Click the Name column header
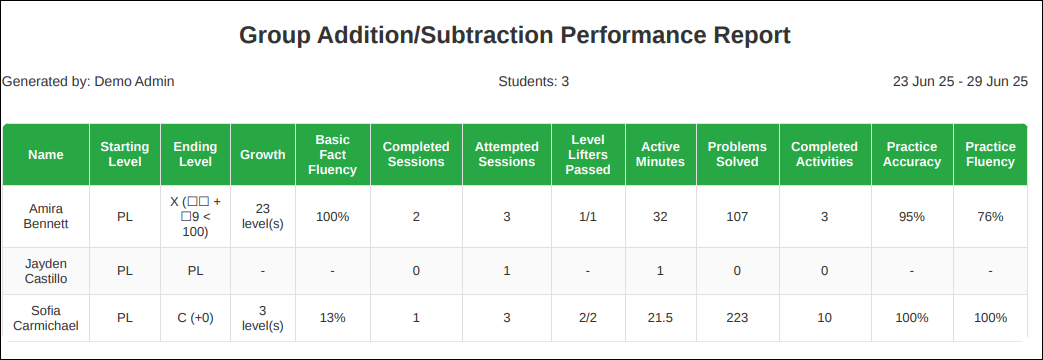The image size is (1043, 360). coord(46,154)
